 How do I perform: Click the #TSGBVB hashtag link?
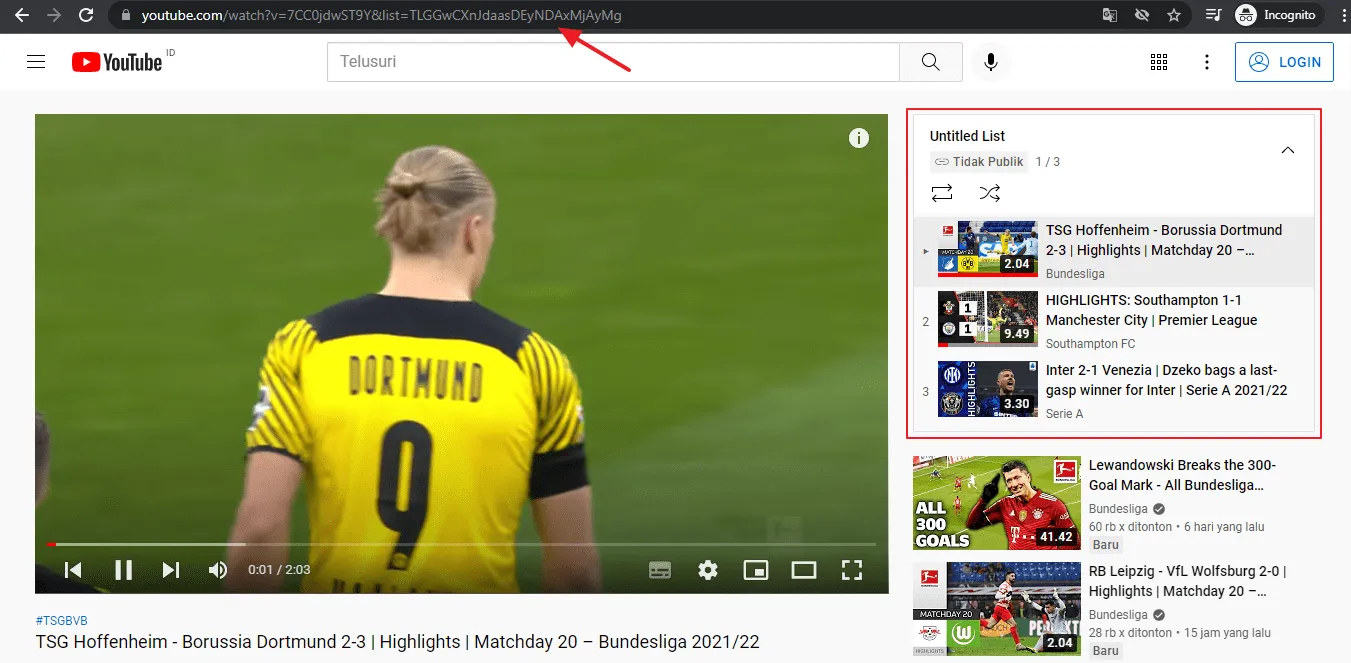61,621
